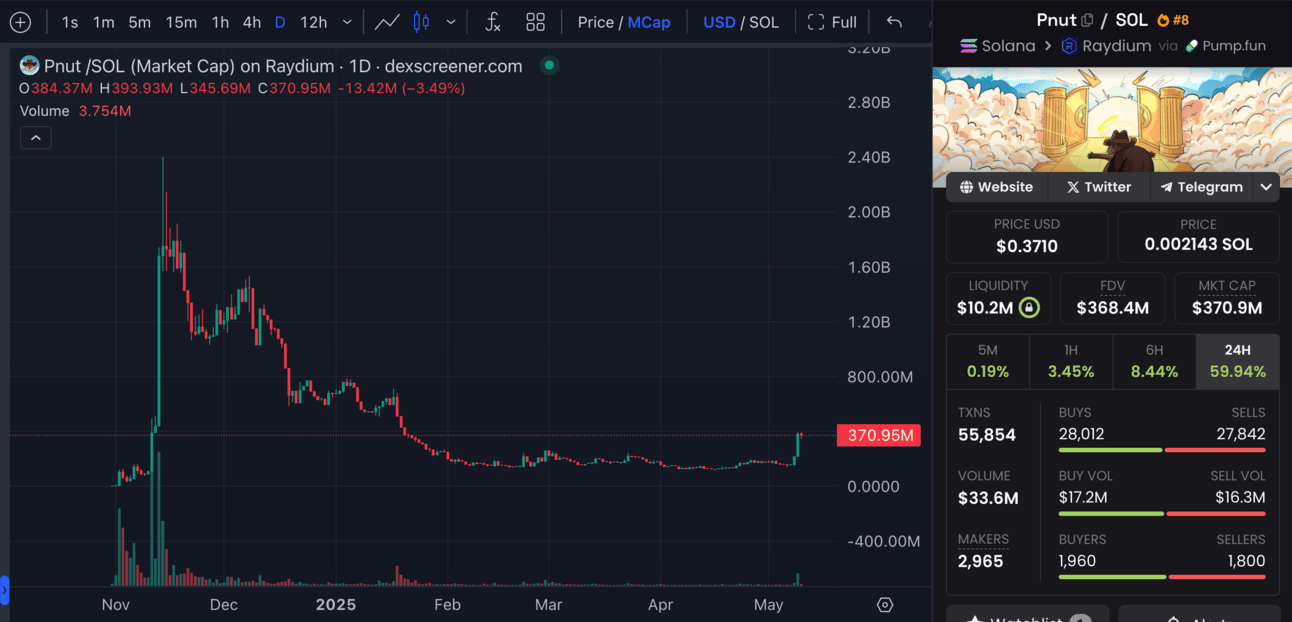
Task: Click the Pump.fun link
Action: pos(1225,46)
